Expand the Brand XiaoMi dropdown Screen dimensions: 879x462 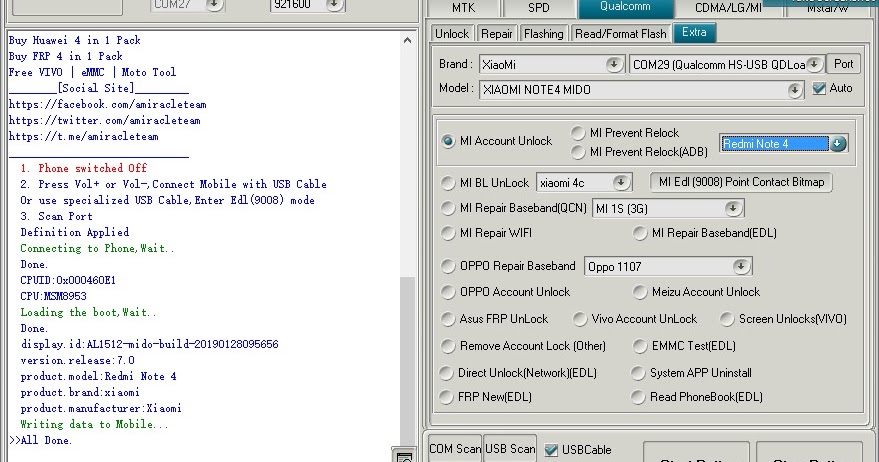(614, 64)
